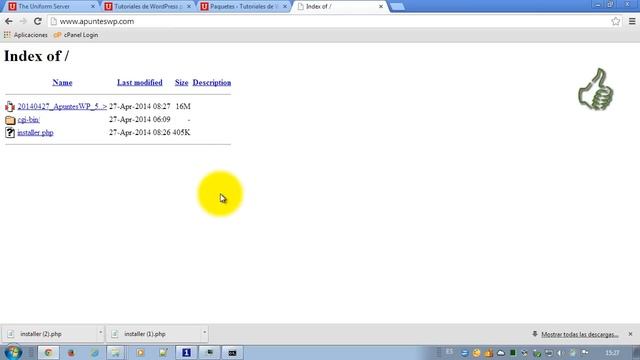Close the Tutoriales de WordPress tab
This screenshot has height=360, width=640.
click(x=189, y=7)
